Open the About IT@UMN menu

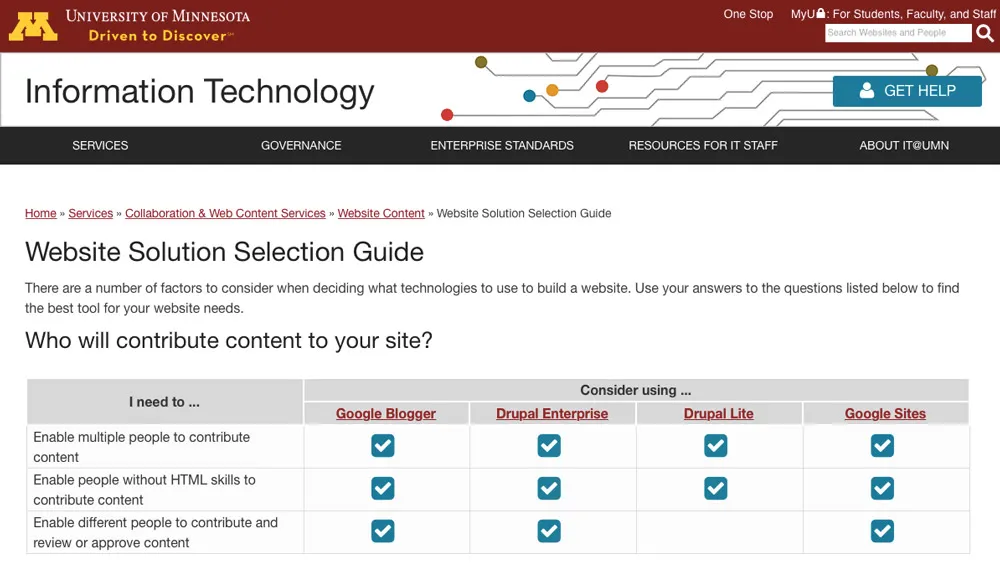coord(904,145)
